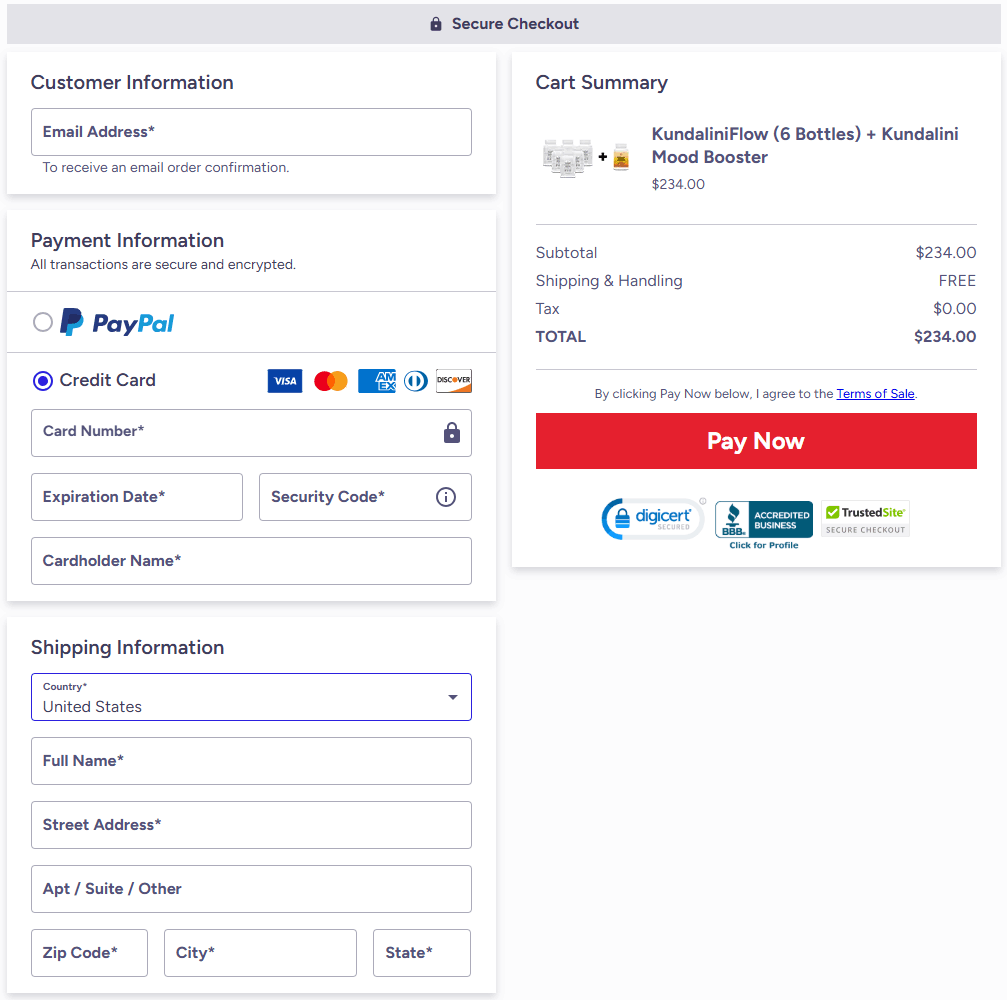Screen dimensions: 1007x1000
Task: Click the DigiCert Secured badge
Action: (x=654, y=519)
